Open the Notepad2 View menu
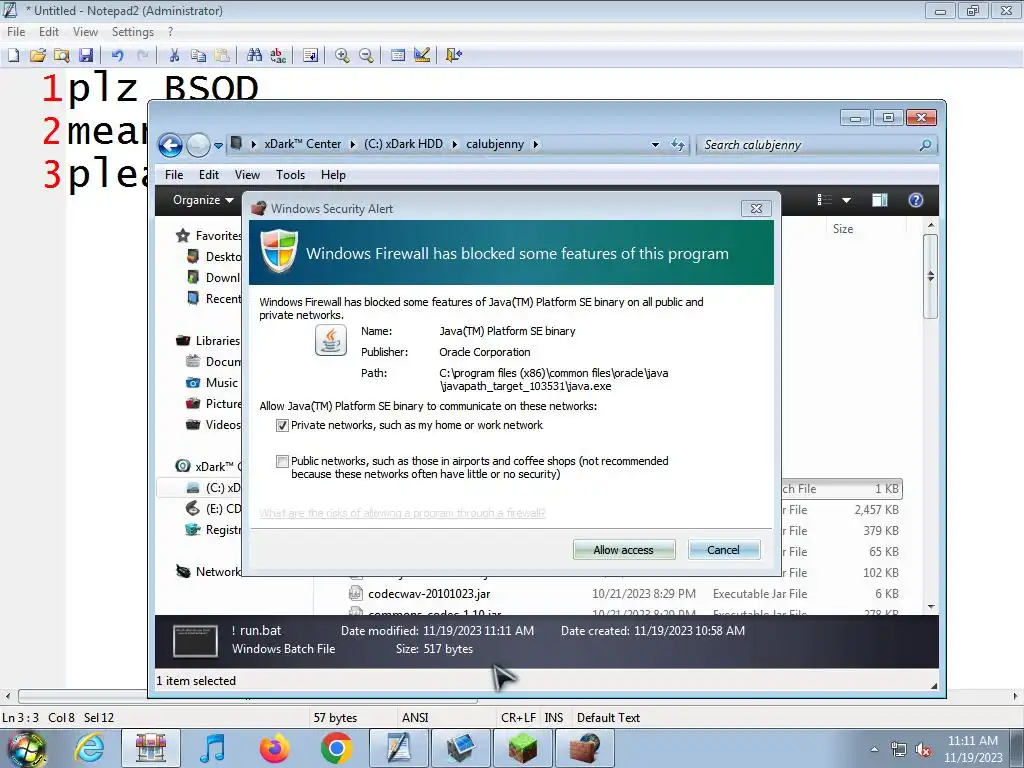Screen dimensions: 1024x768 click(x=85, y=32)
